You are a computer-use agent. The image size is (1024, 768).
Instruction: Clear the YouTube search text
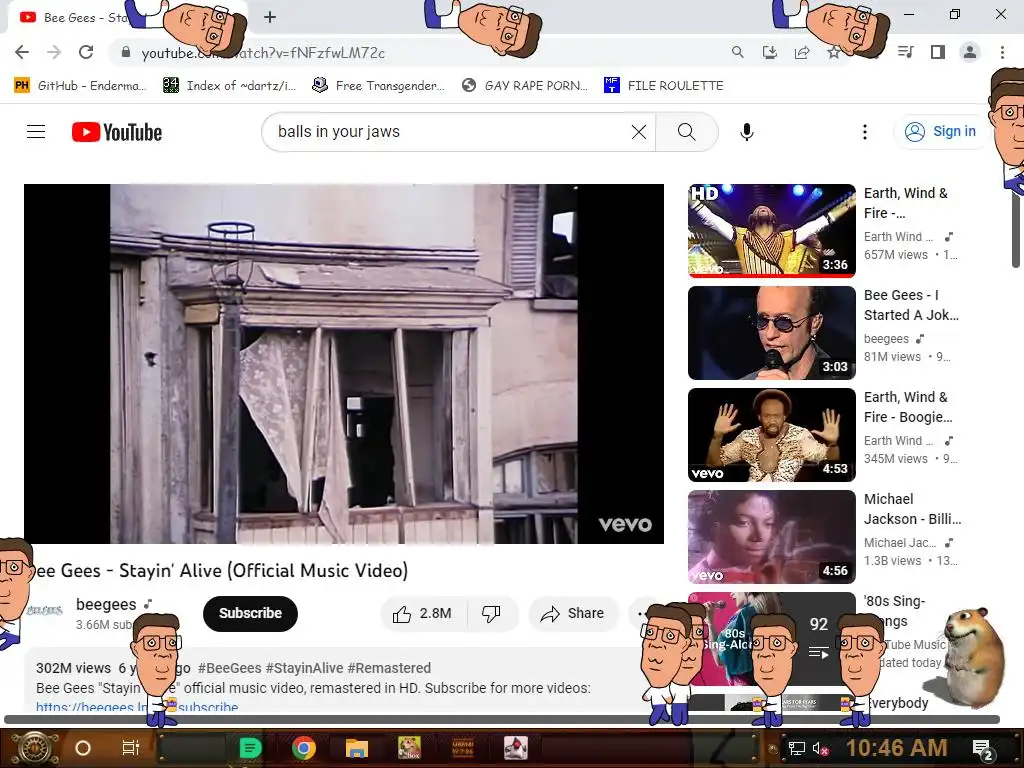click(x=639, y=132)
